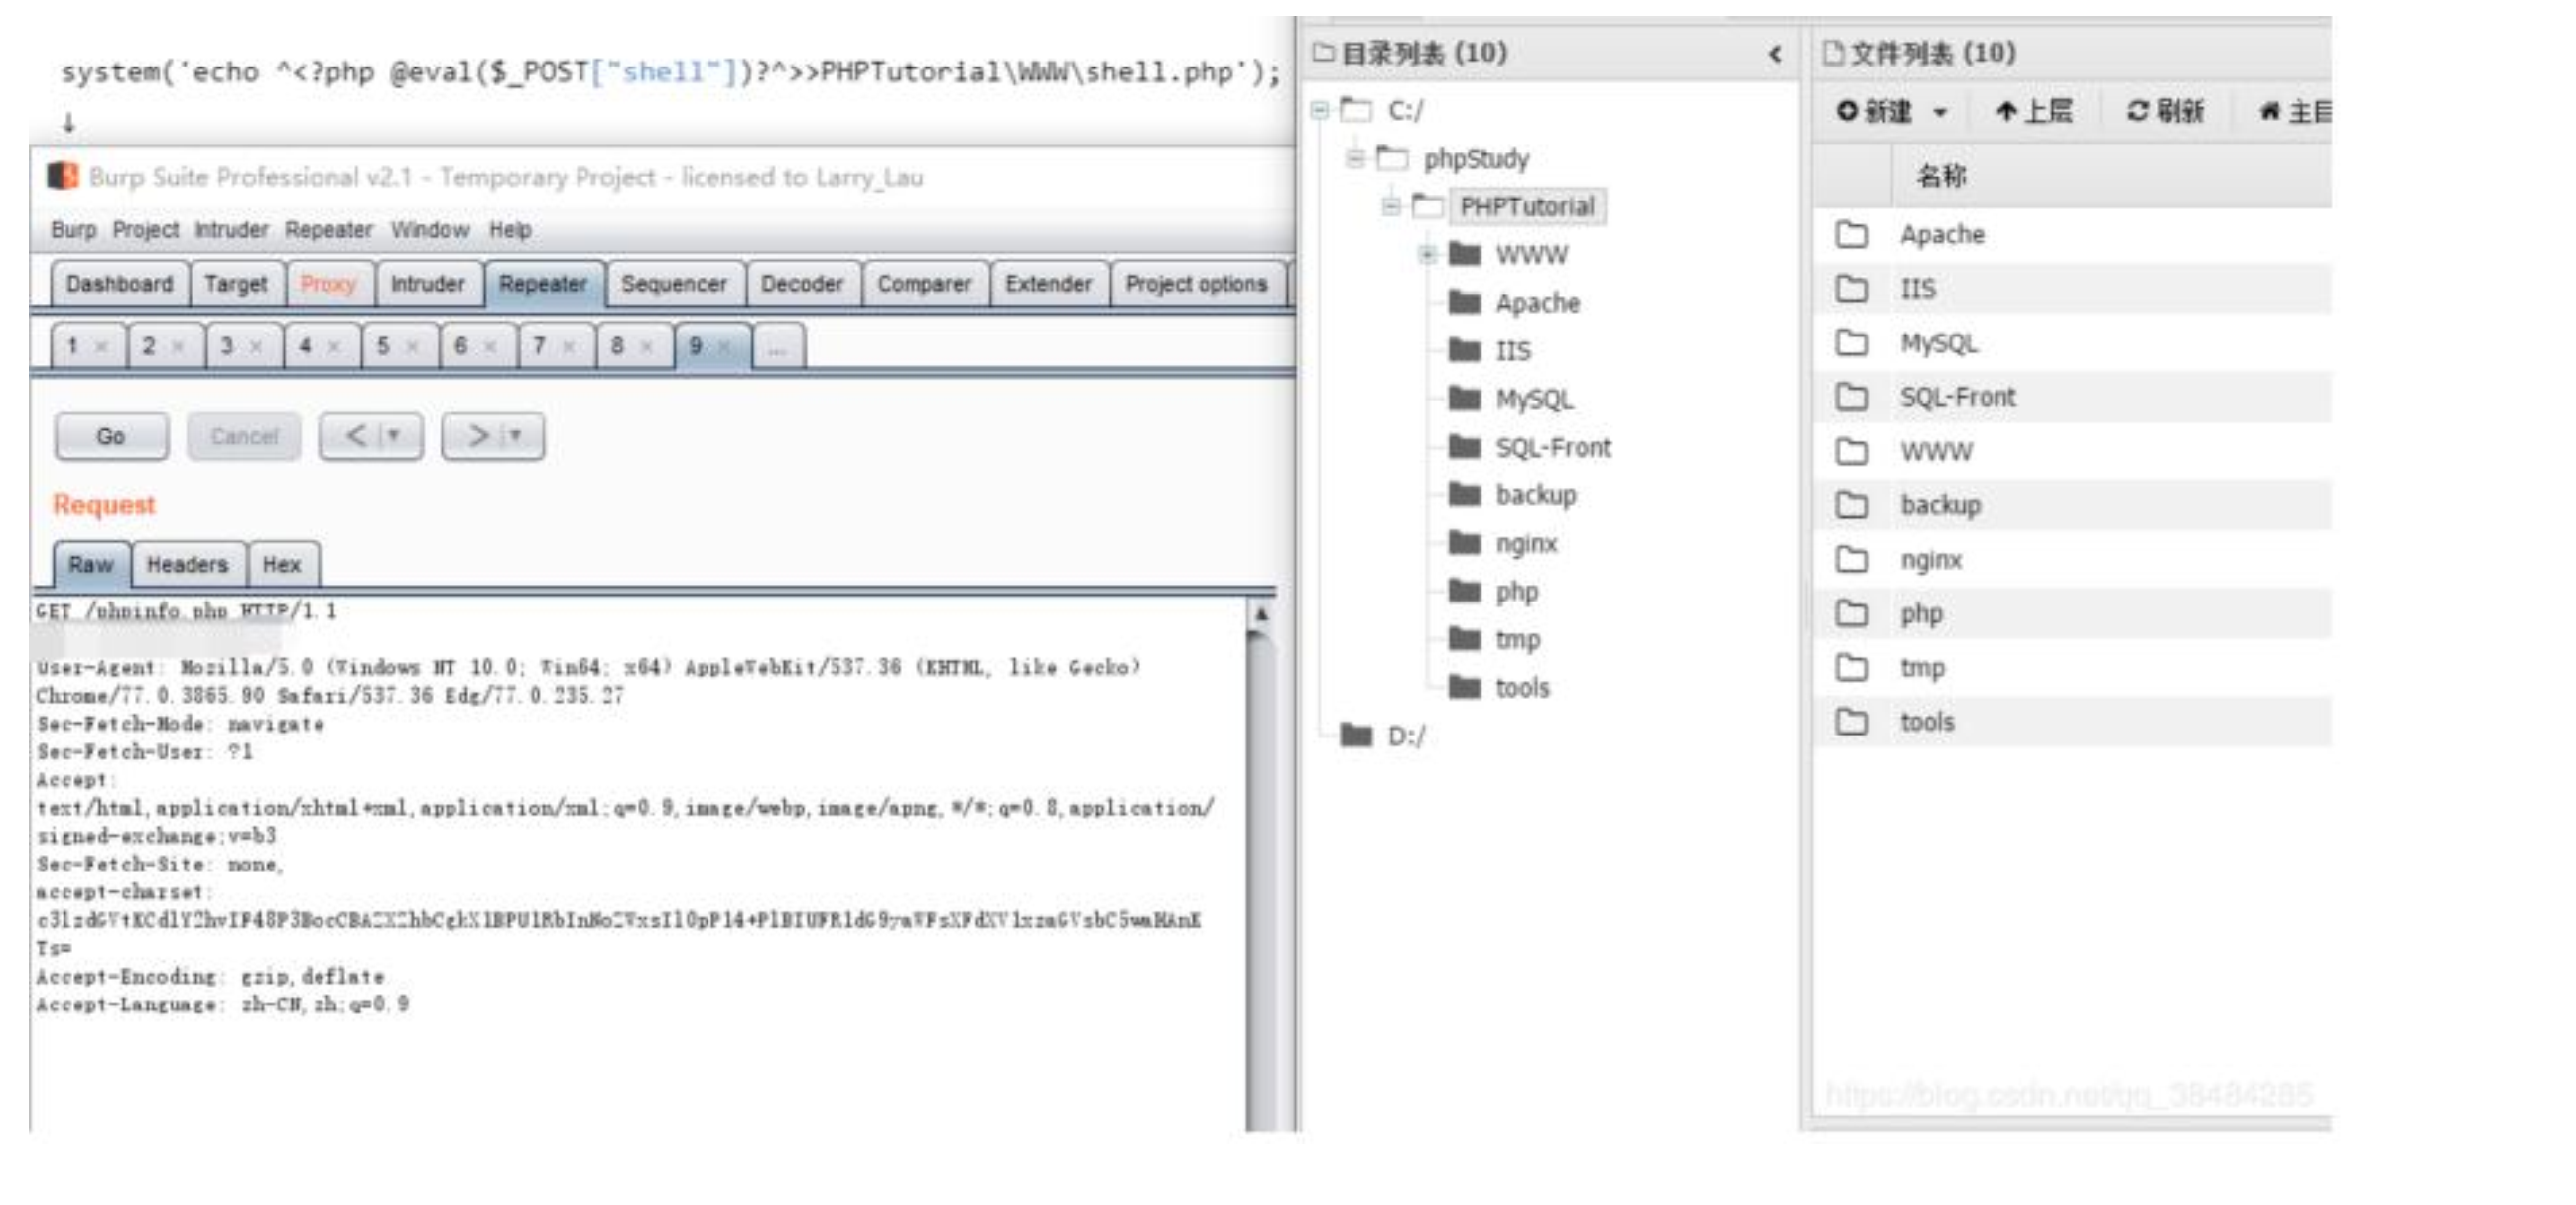
Task: Expand the WWW tree node
Action: [1427, 254]
